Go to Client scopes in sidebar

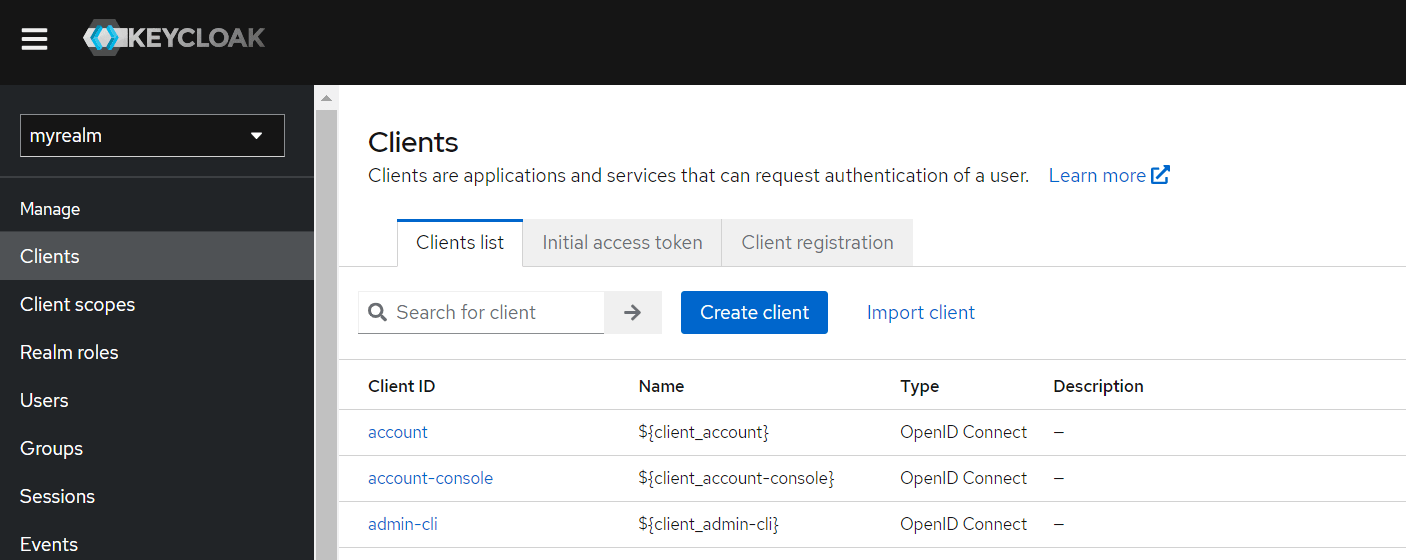[x=77, y=304]
